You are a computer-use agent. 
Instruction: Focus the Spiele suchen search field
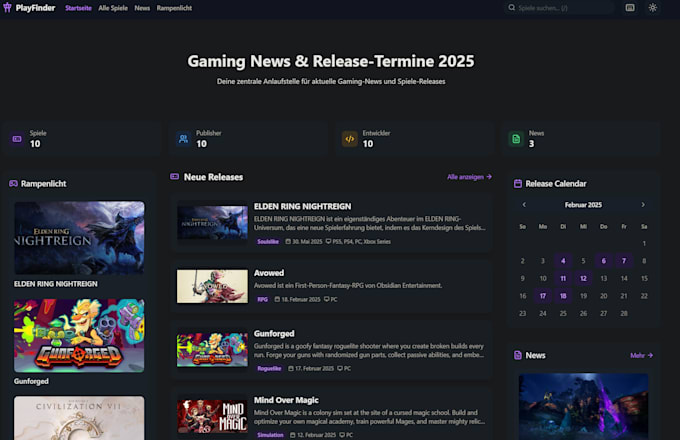559,7
